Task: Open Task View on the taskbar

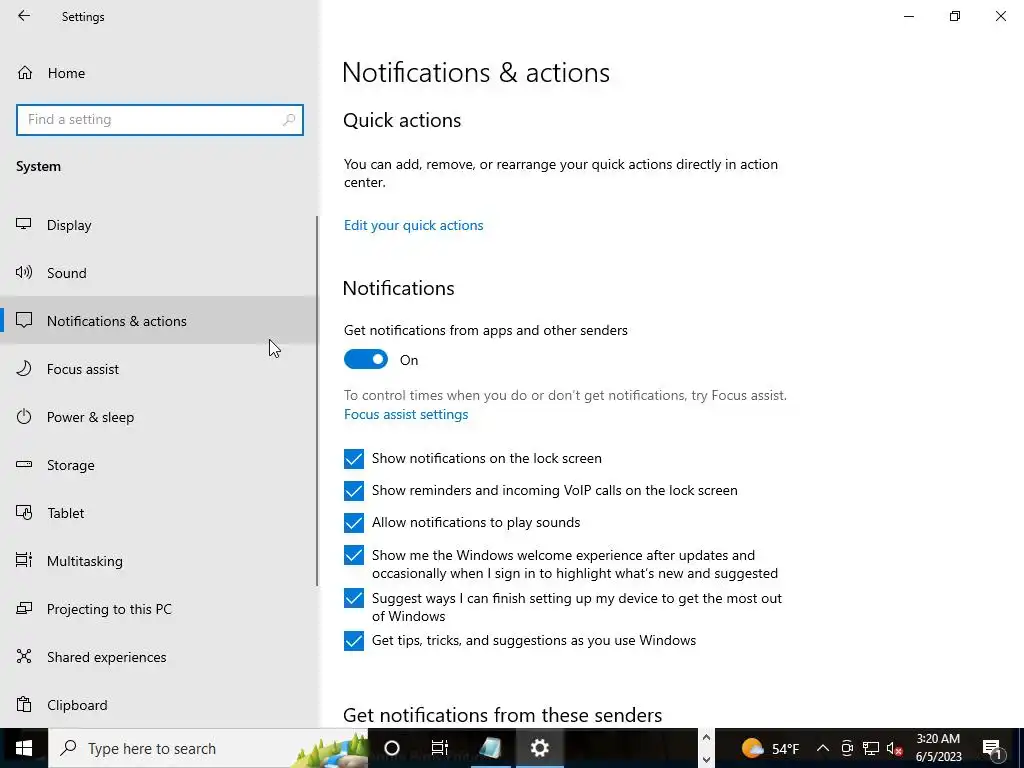Action: pos(440,748)
